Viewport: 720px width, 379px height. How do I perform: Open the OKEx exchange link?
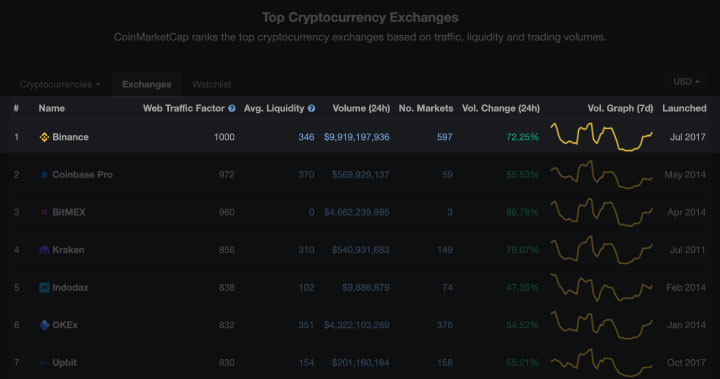tap(65, 325)
